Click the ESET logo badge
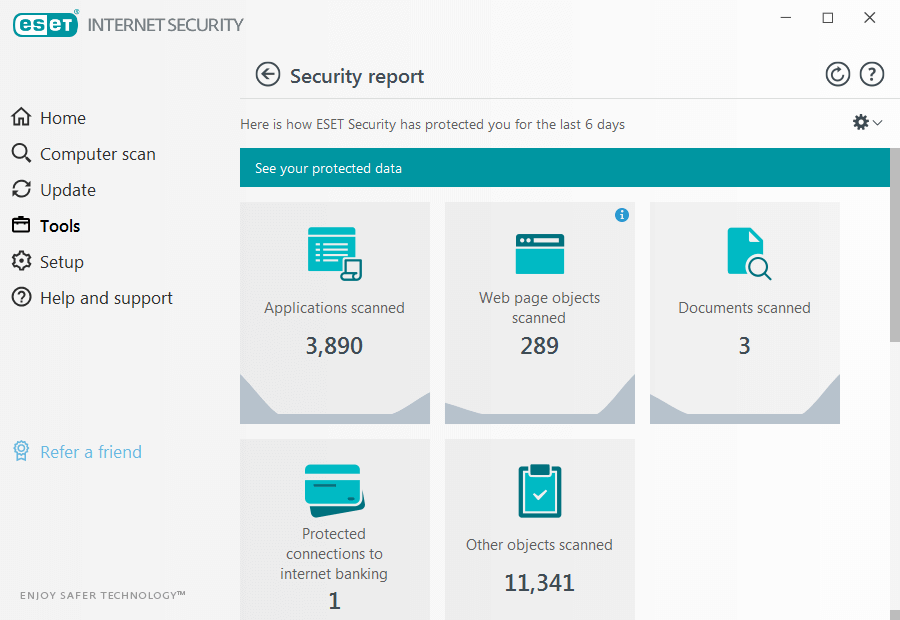The width and height of the screenshot is (900, 620). pos(45,24)
